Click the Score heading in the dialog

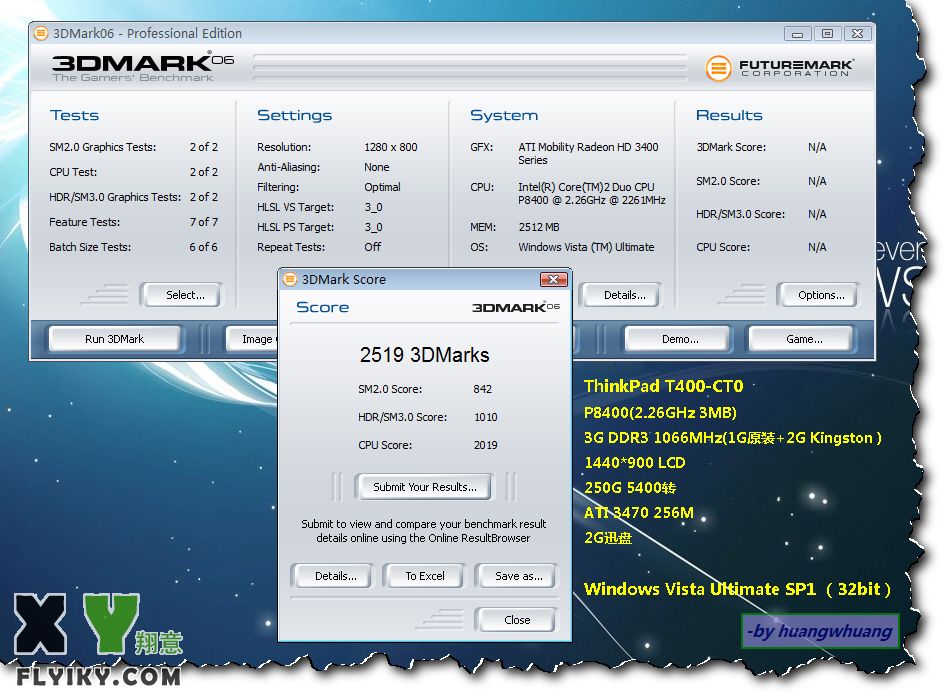point(323,307)
